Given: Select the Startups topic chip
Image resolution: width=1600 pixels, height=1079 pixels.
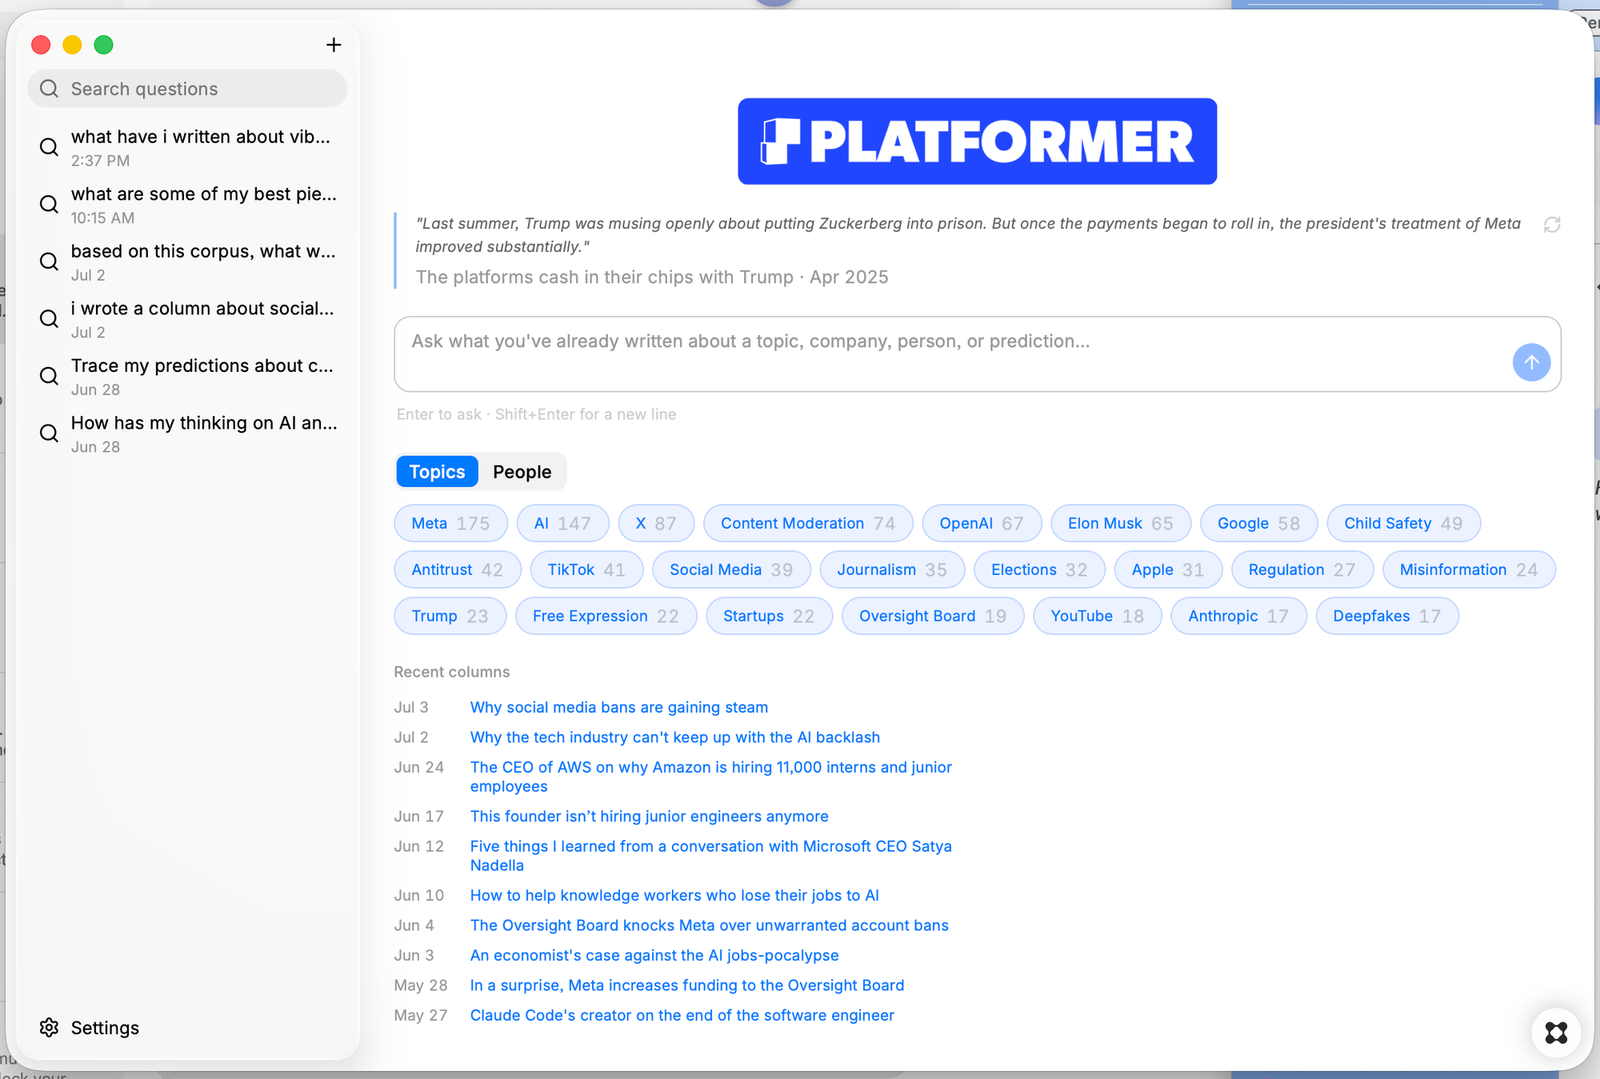Looking at the screenshot, I should (x=770, y=616).
